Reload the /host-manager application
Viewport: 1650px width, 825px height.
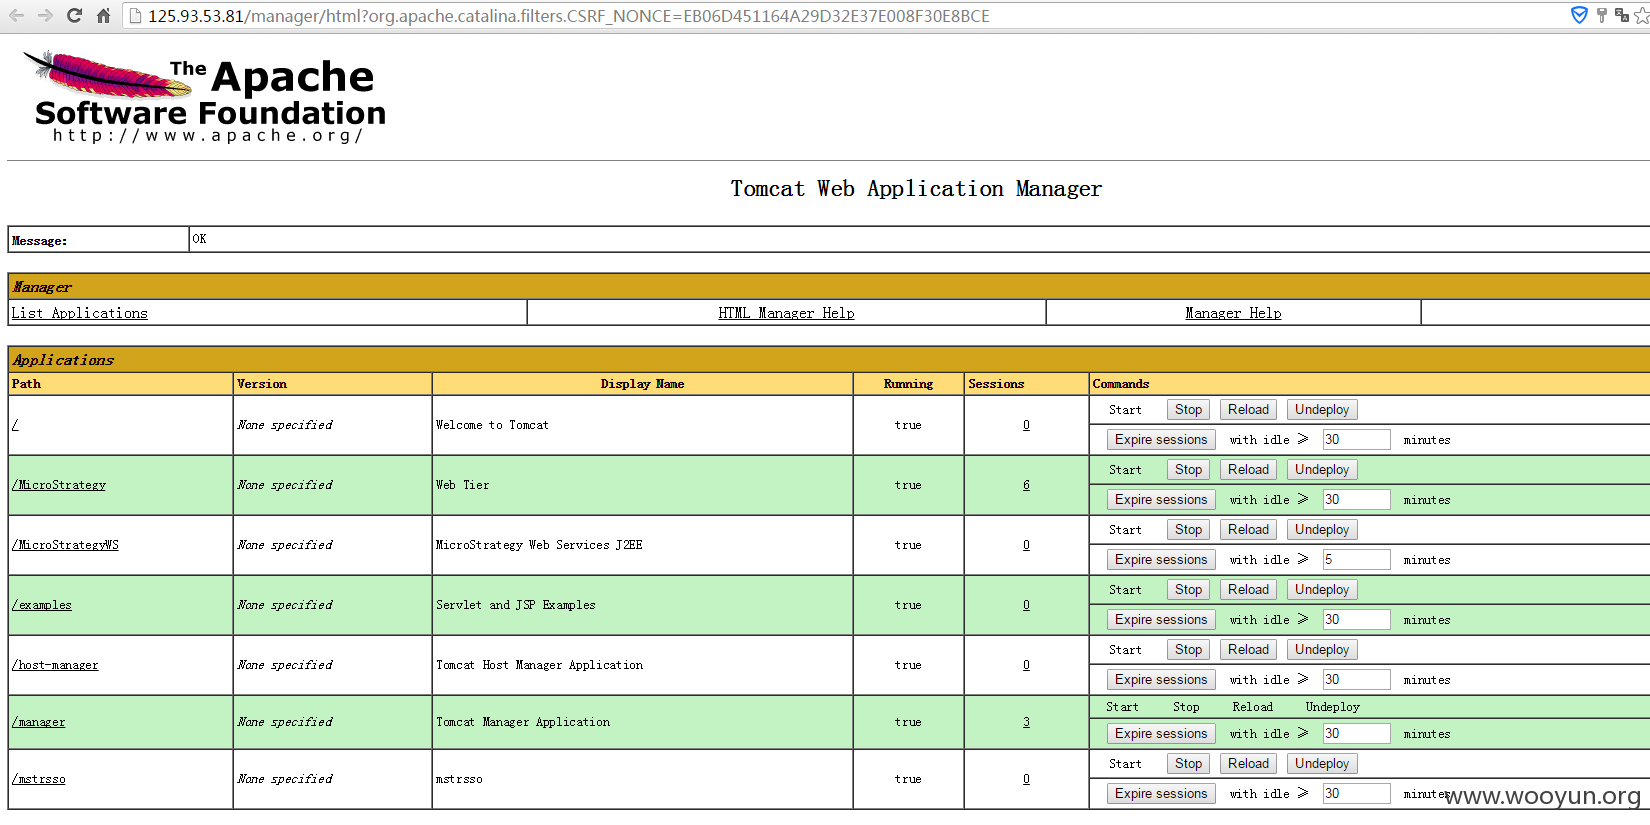pyautogui.click(x=1248, y=650)
